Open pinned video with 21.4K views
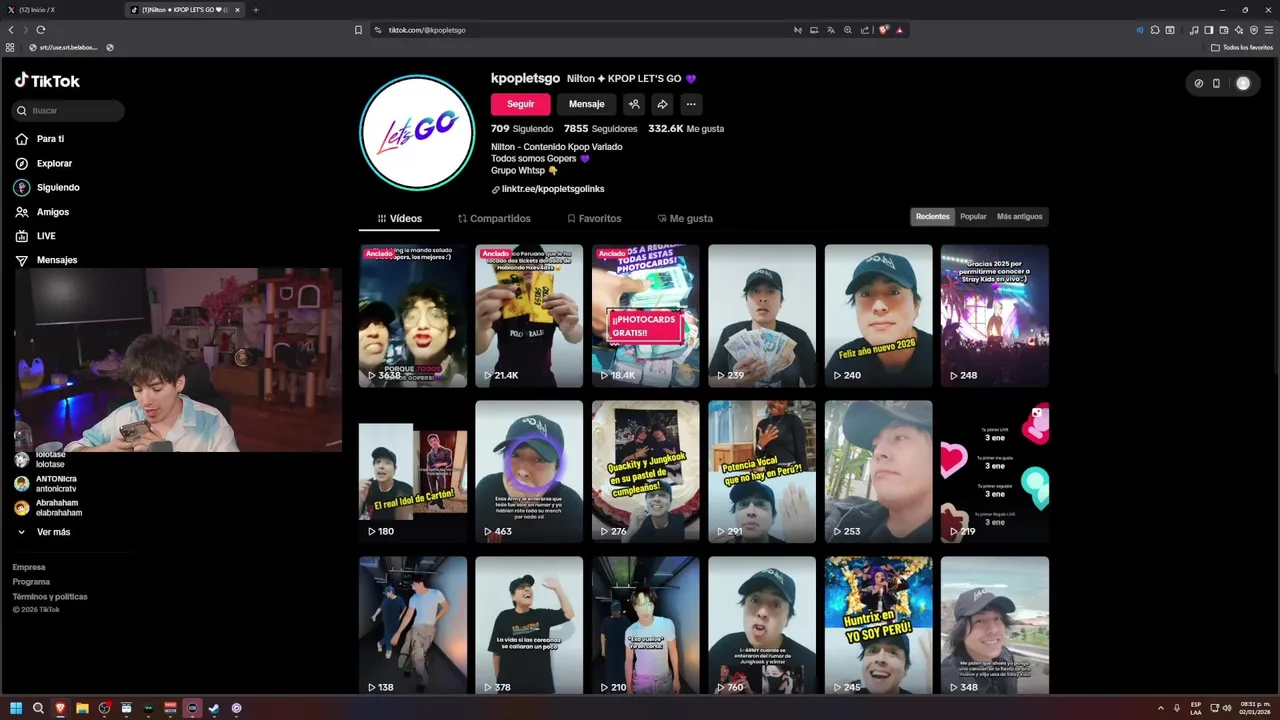This screenshot has height=720, width=1280. tap(529, 316)
